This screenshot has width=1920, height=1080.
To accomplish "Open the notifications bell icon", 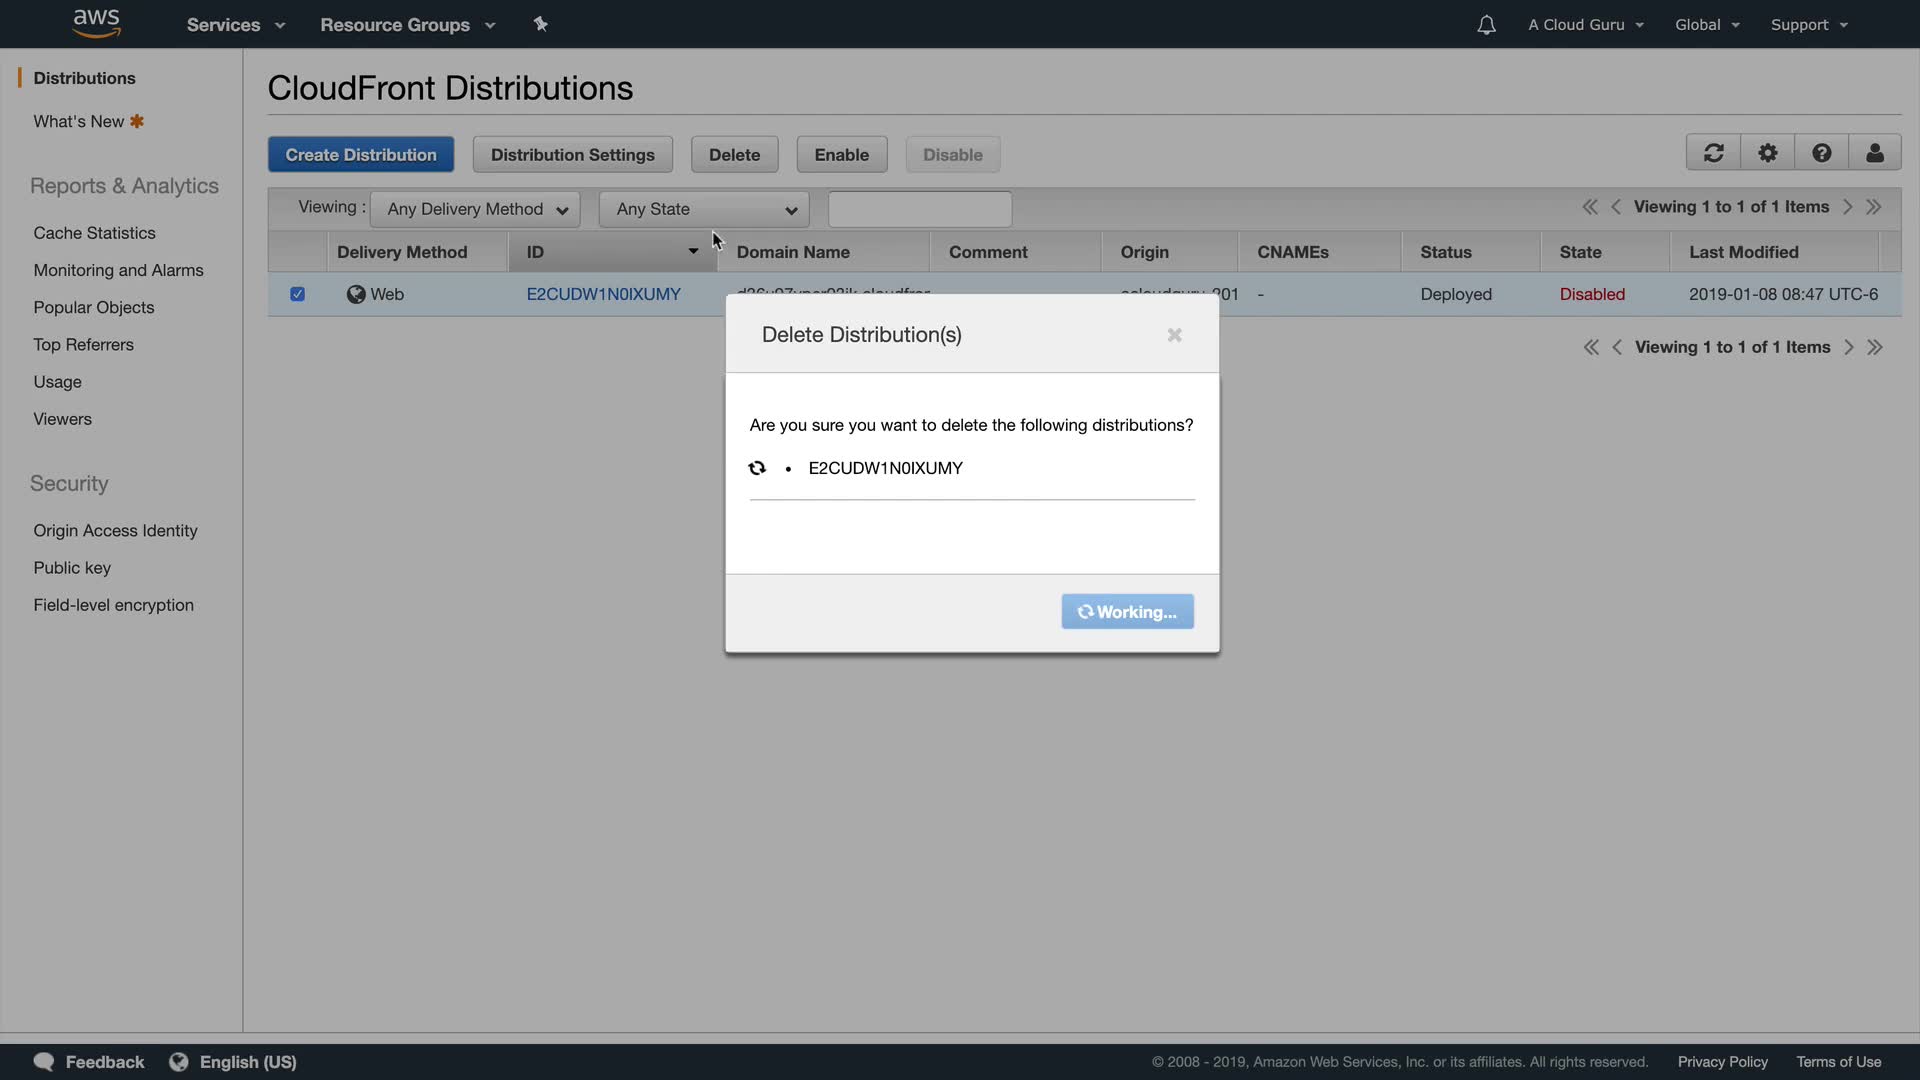I will [1486, 25].
